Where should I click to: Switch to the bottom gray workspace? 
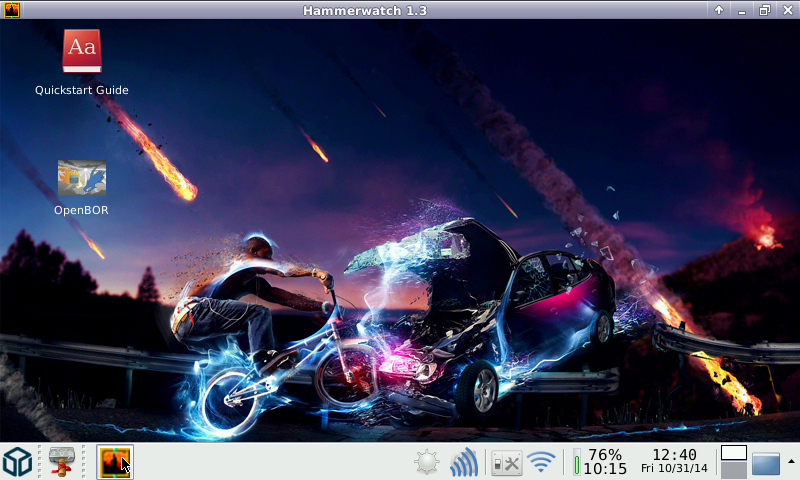(734, 470)
